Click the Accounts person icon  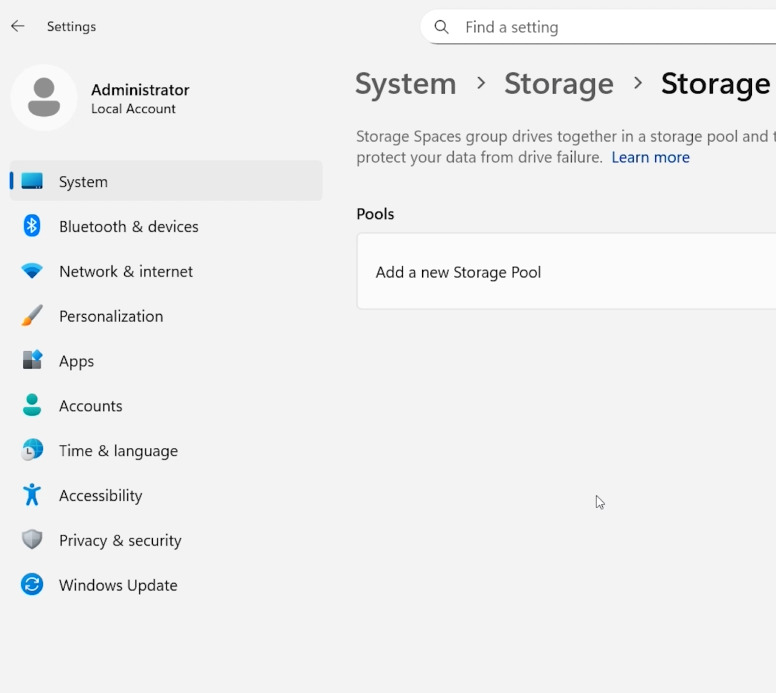pos(32,405)
